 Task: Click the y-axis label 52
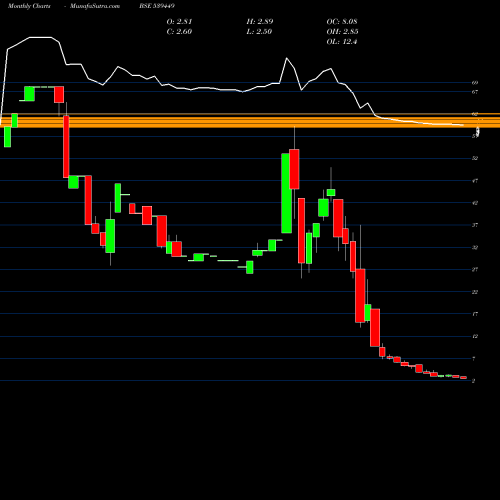[475, 158]
